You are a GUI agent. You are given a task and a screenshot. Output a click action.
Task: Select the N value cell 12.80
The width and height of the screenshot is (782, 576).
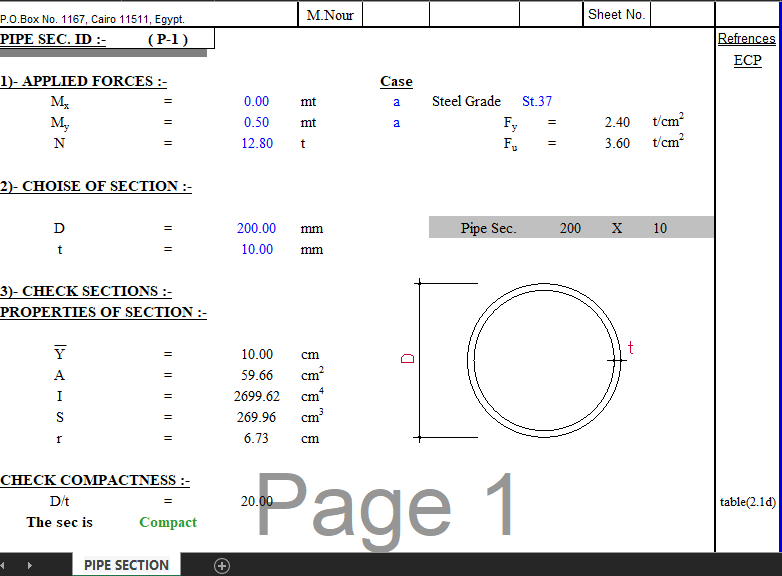click(x=257, y=143)
